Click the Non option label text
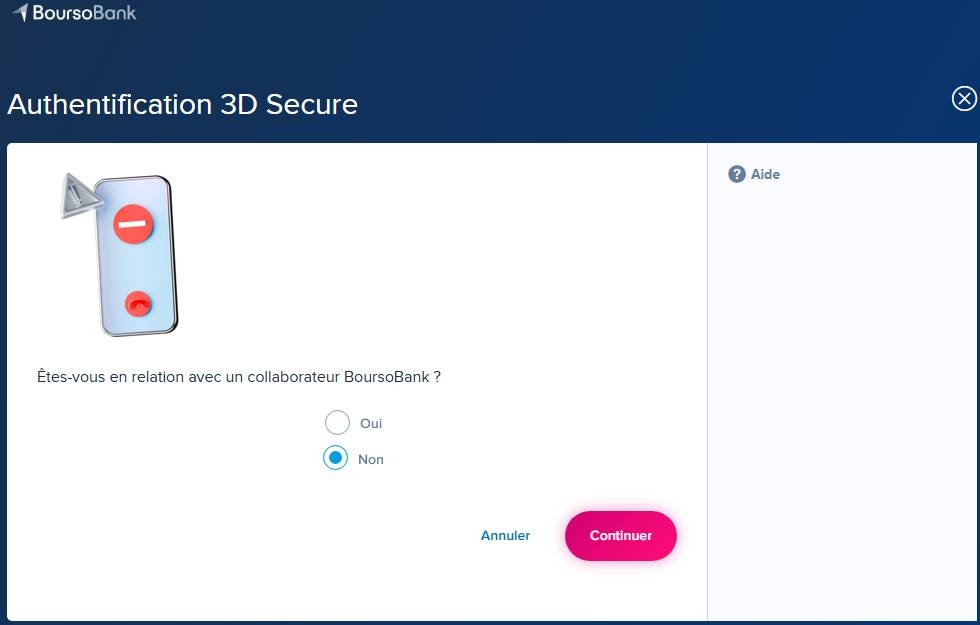This screenshot has width=980, height=625. [371, 459]
